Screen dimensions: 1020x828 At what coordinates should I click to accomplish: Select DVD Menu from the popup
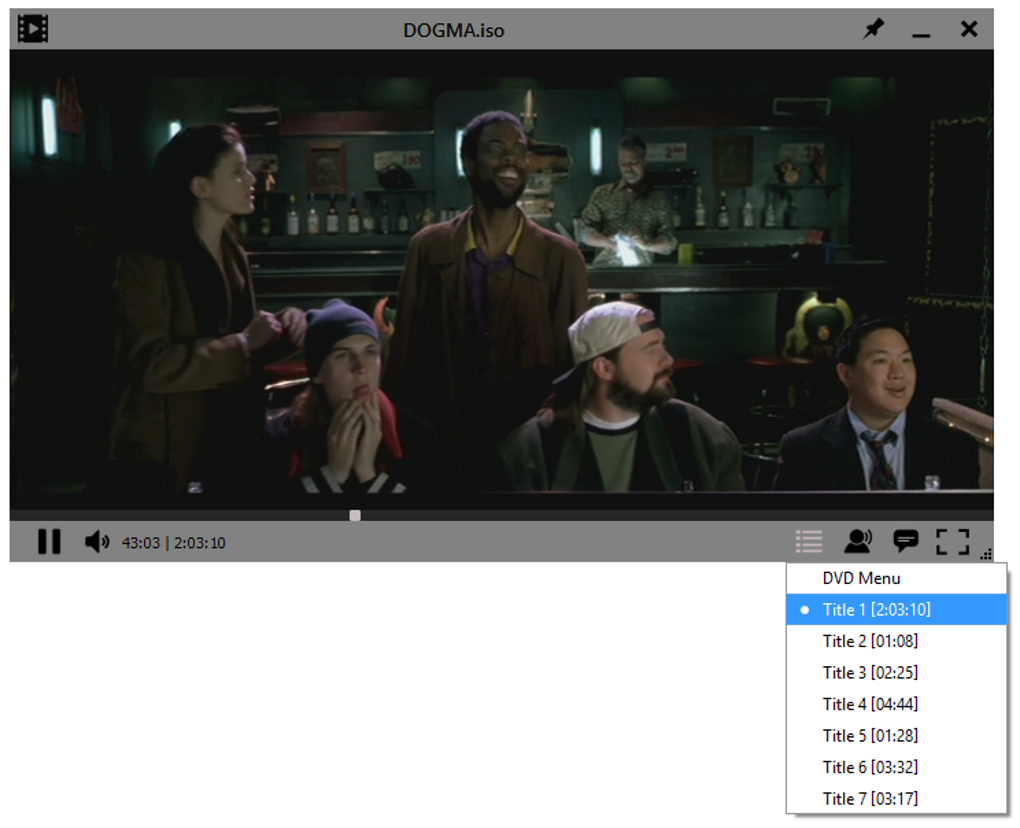click(x=896, y=578)
